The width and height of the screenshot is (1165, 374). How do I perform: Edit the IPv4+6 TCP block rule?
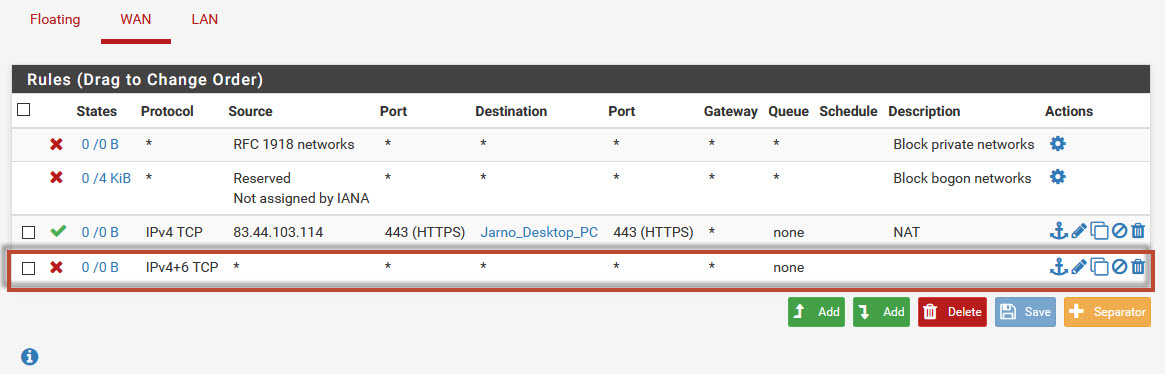pyautogui.click(x=1080, y=266)
